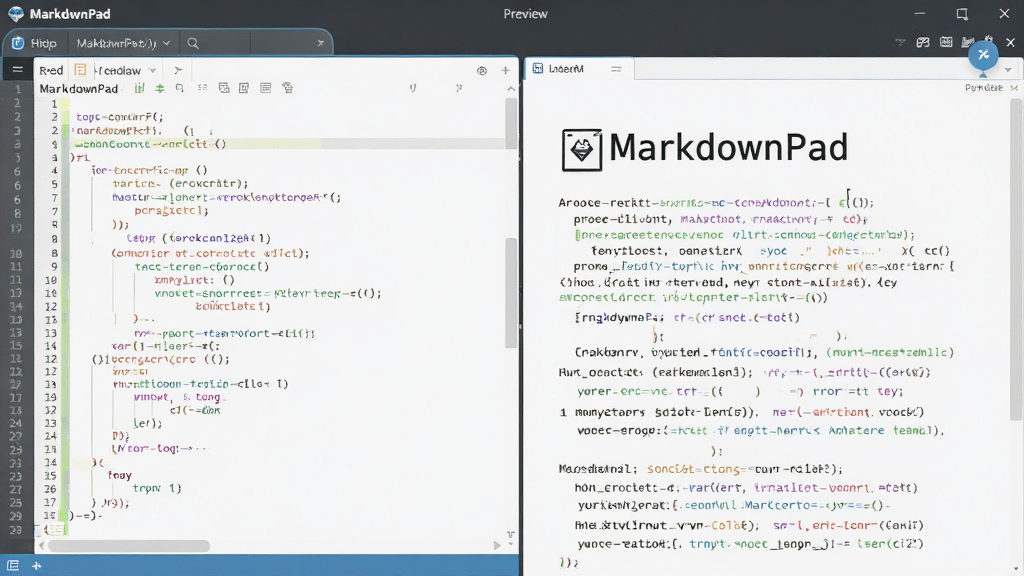
Task: Close the preview side label with small x
Action: coord(1014,88)
